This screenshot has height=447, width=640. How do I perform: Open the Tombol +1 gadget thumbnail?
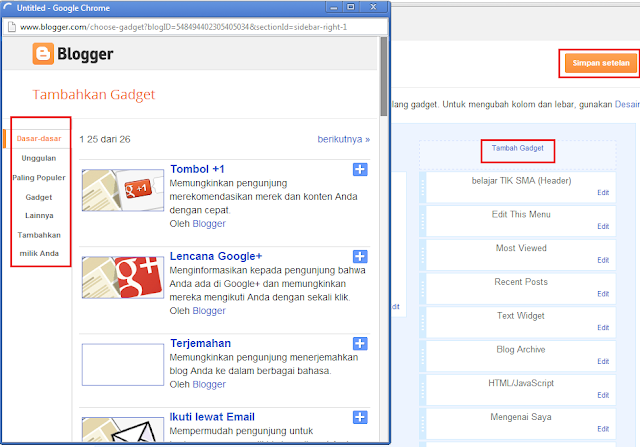tap(123, 190)
